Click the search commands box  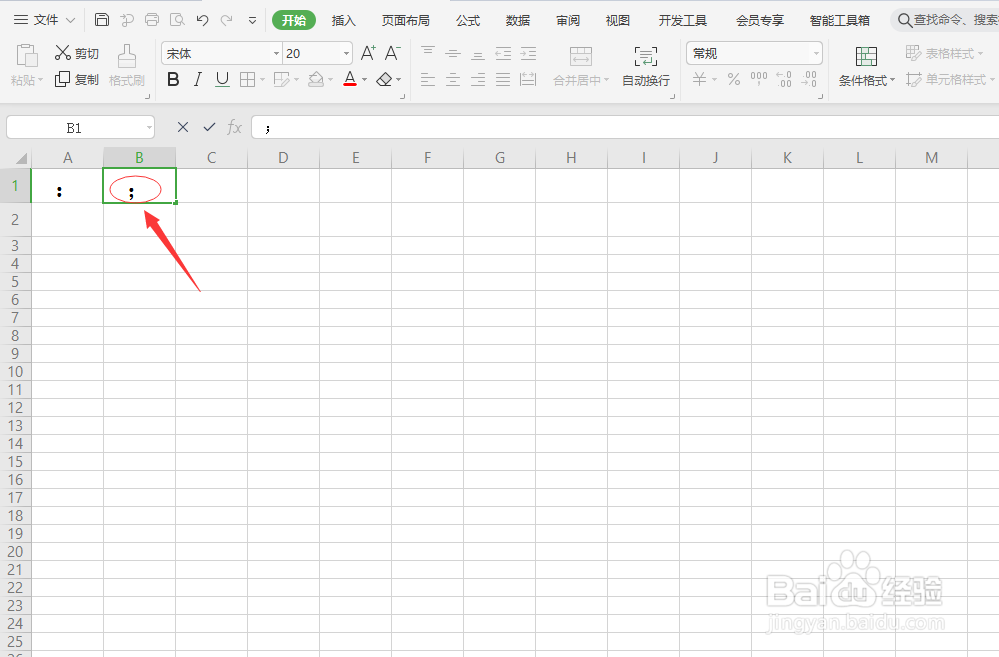[x=945, y=20]
